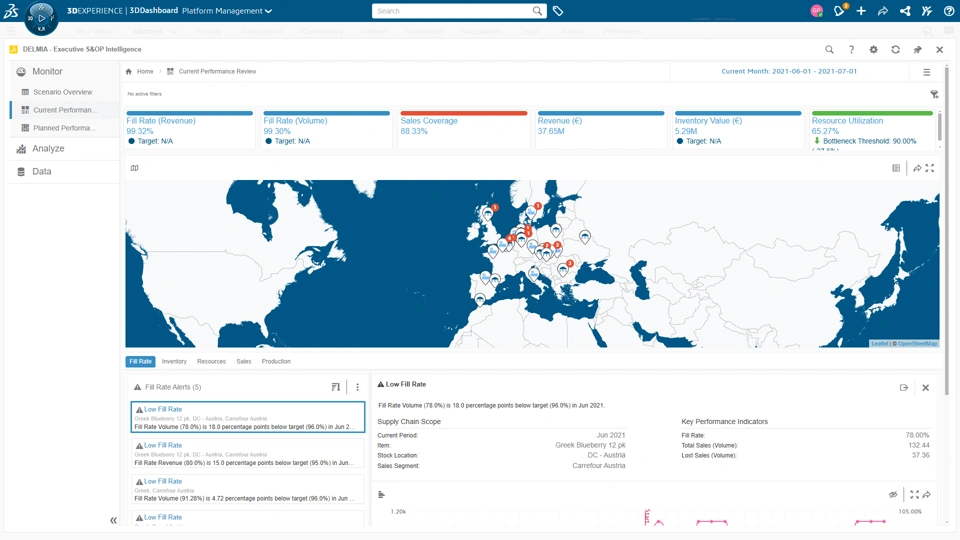
Task: Expand map to fullscreen
Action: pos(930,168)
